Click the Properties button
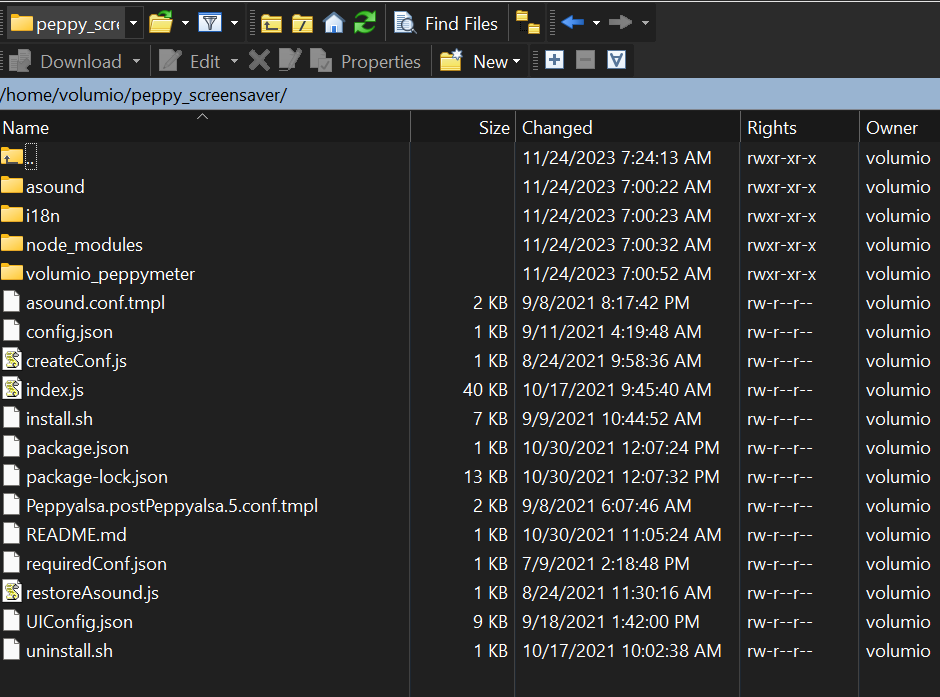This screenshot has width=940, height=697. coord(365,61)
